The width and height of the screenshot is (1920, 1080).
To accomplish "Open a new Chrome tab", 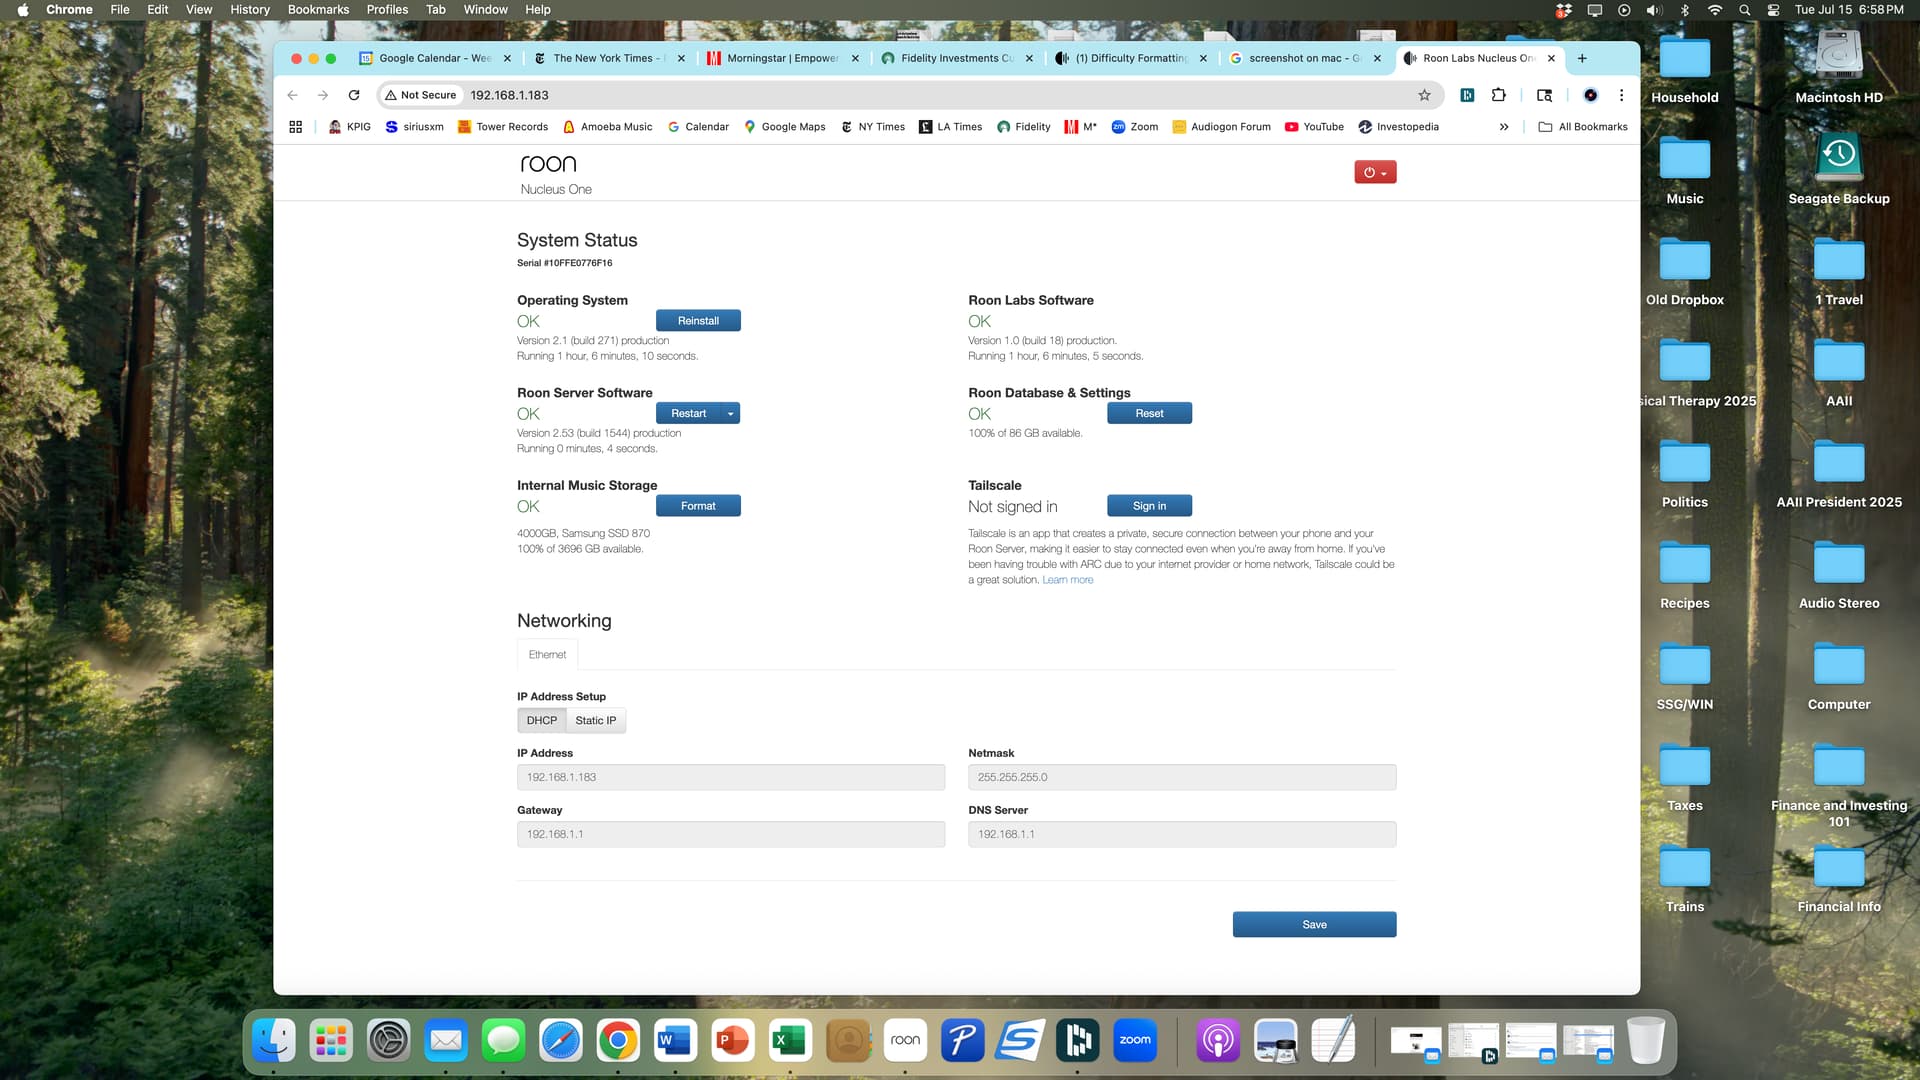I will pyautogui.click(x=1582, y=58).
